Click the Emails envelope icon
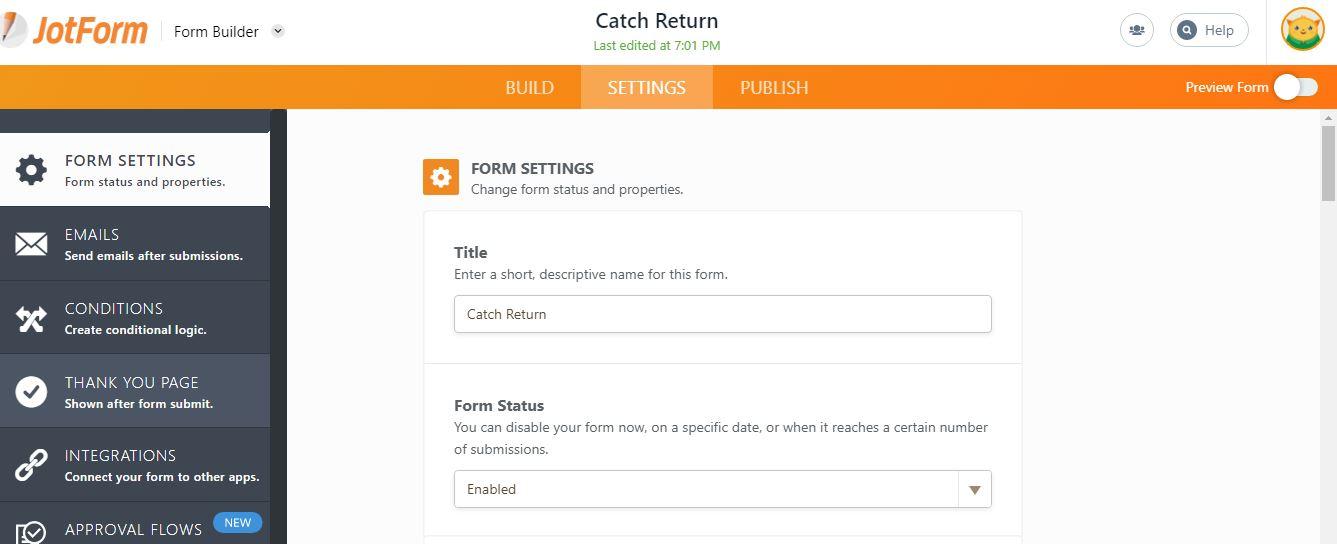This screenshot has height=544, width=1337. pyautogui.click(x=31, y=244)
